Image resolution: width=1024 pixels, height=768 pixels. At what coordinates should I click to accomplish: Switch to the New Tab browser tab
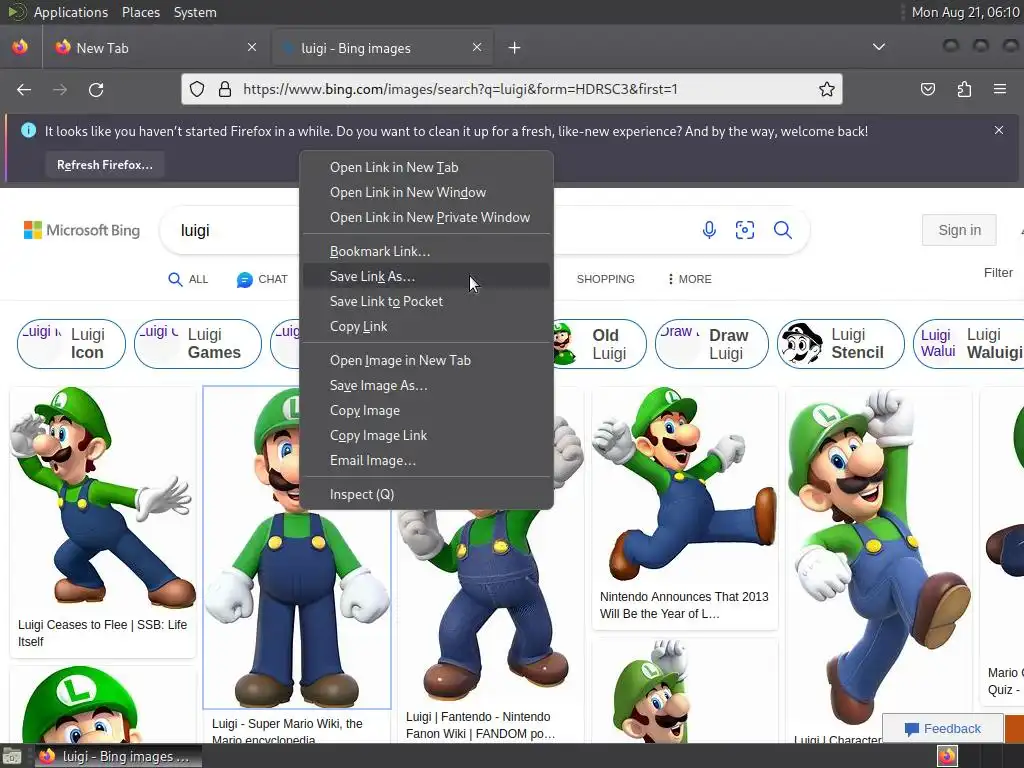pos(157,48)
